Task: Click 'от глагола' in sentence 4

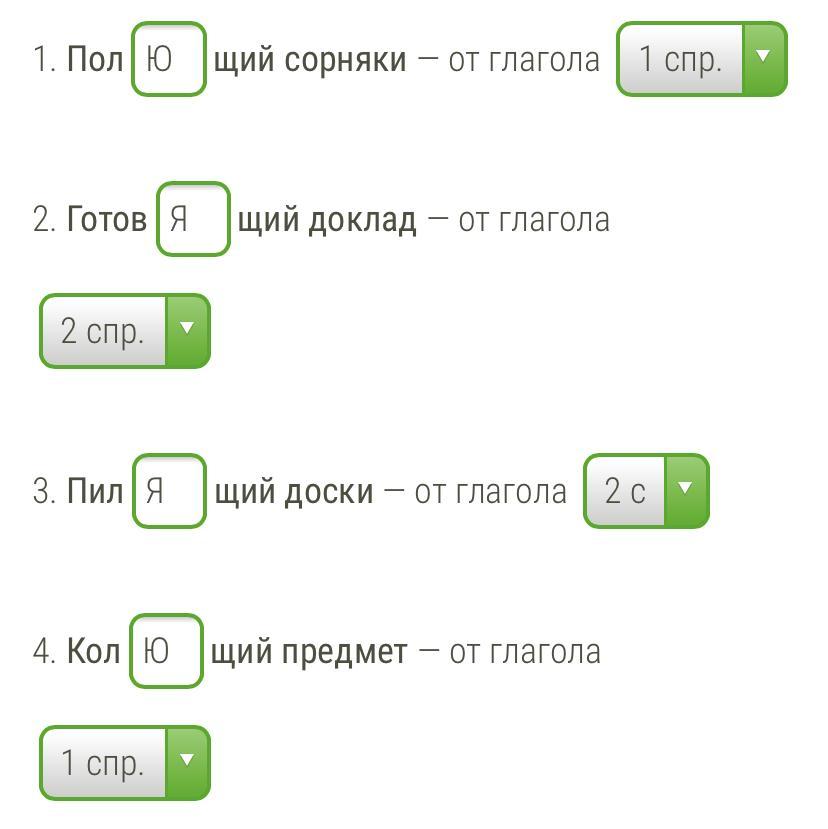Action: [525, 652]
